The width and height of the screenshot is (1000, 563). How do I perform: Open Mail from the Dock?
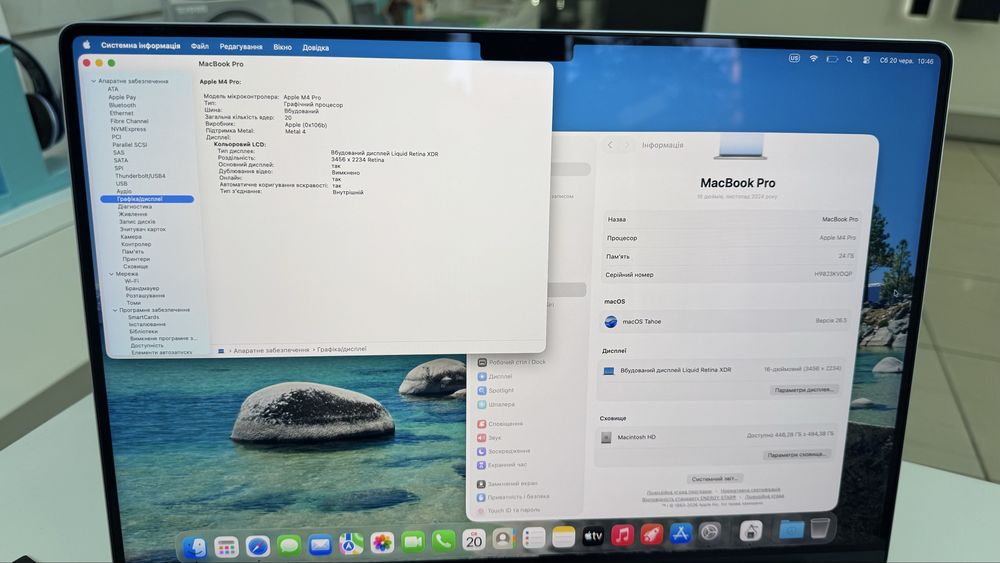tap(320, 545)
